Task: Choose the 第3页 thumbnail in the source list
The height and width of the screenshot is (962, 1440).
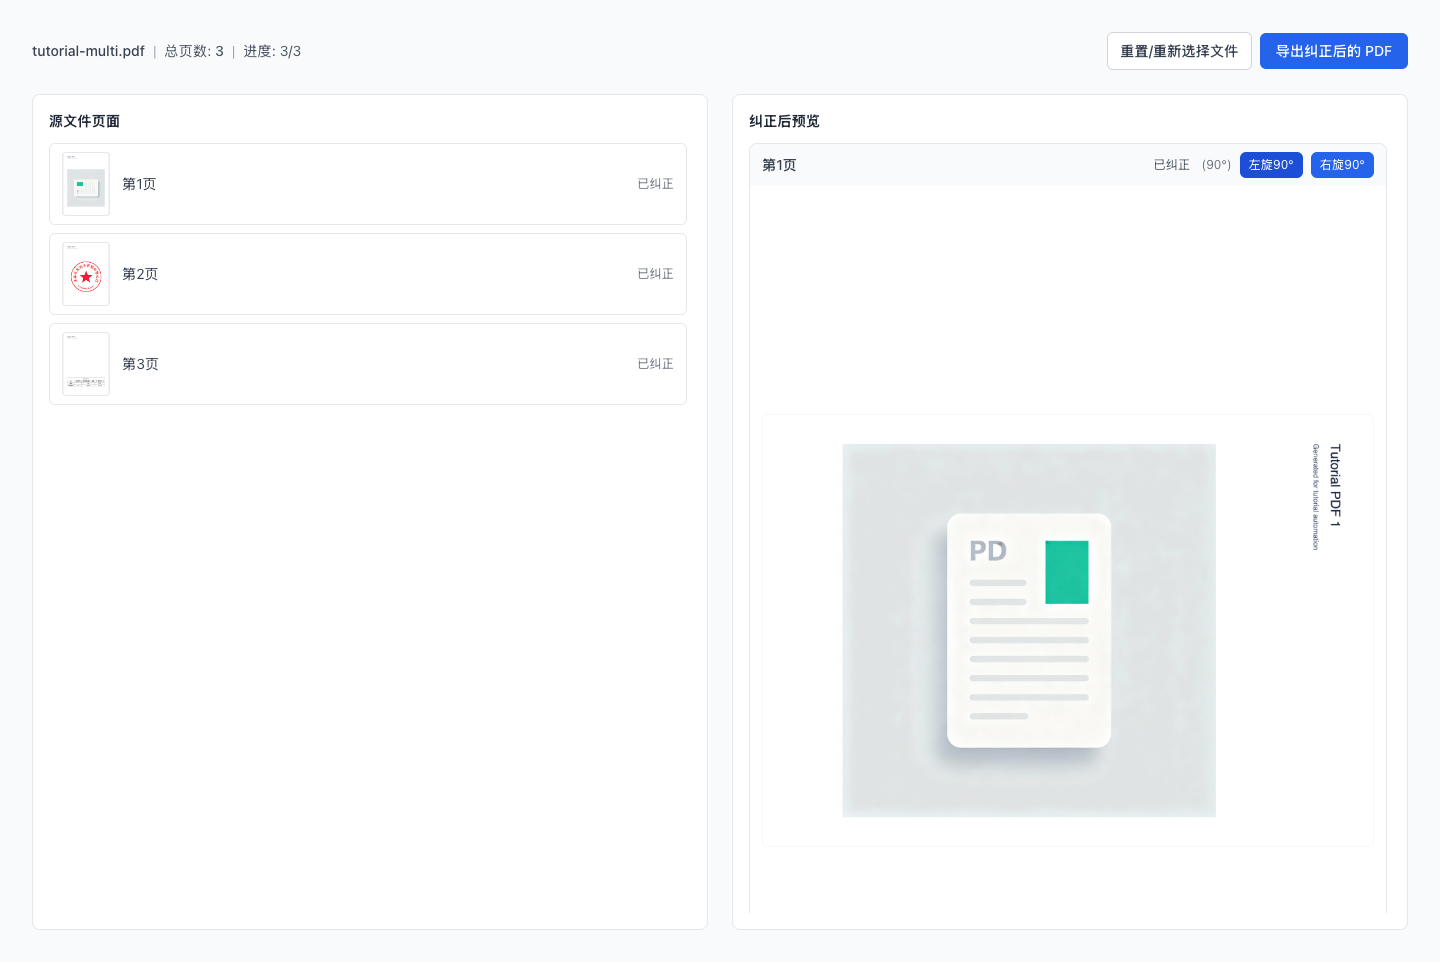Action: pyautogui.click(x=86, y=364)
